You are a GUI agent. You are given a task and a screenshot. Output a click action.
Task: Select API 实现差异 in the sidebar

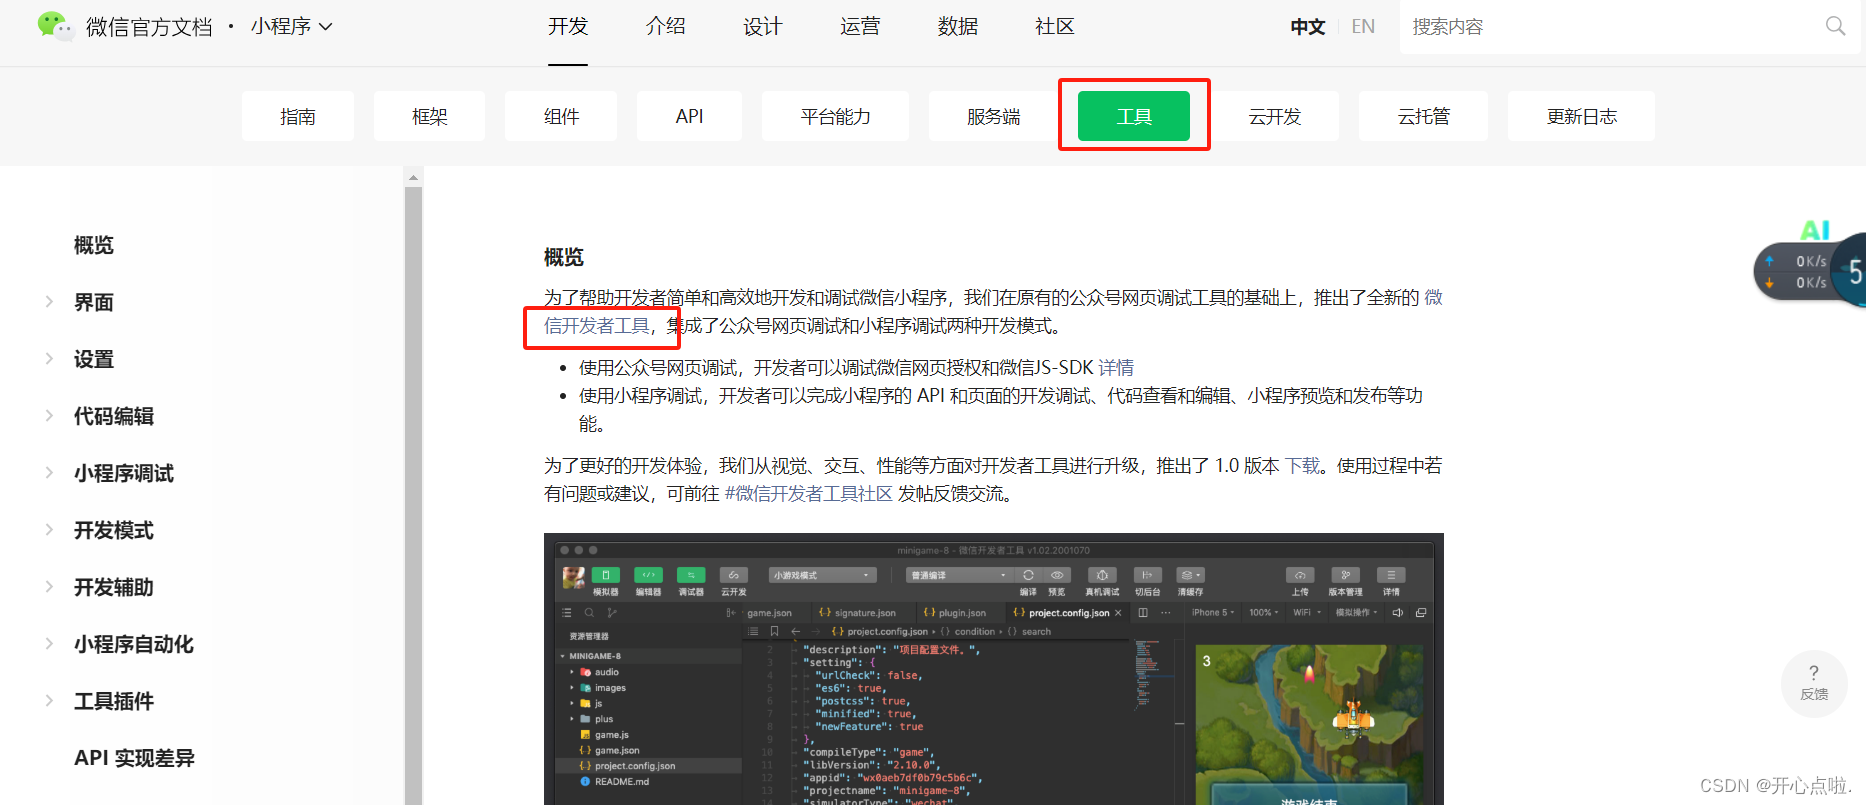coord(134,758)
